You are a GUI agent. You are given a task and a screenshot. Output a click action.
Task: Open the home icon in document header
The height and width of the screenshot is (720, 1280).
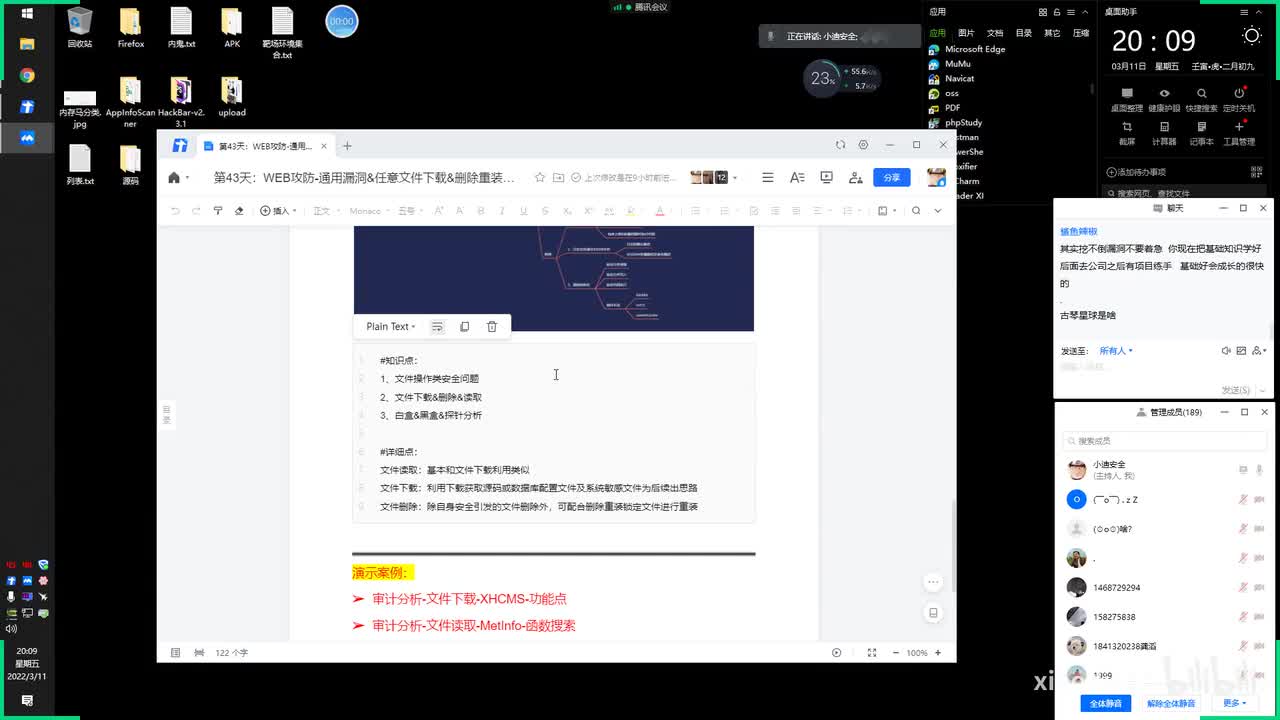click(174, 178)
